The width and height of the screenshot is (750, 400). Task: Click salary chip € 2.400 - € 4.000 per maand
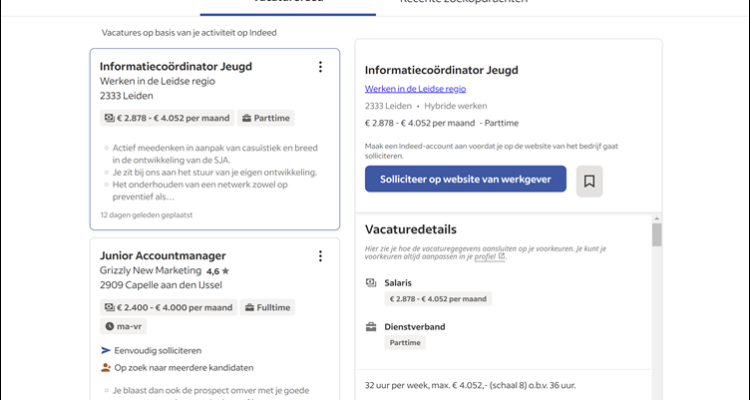tap(167, 308)
